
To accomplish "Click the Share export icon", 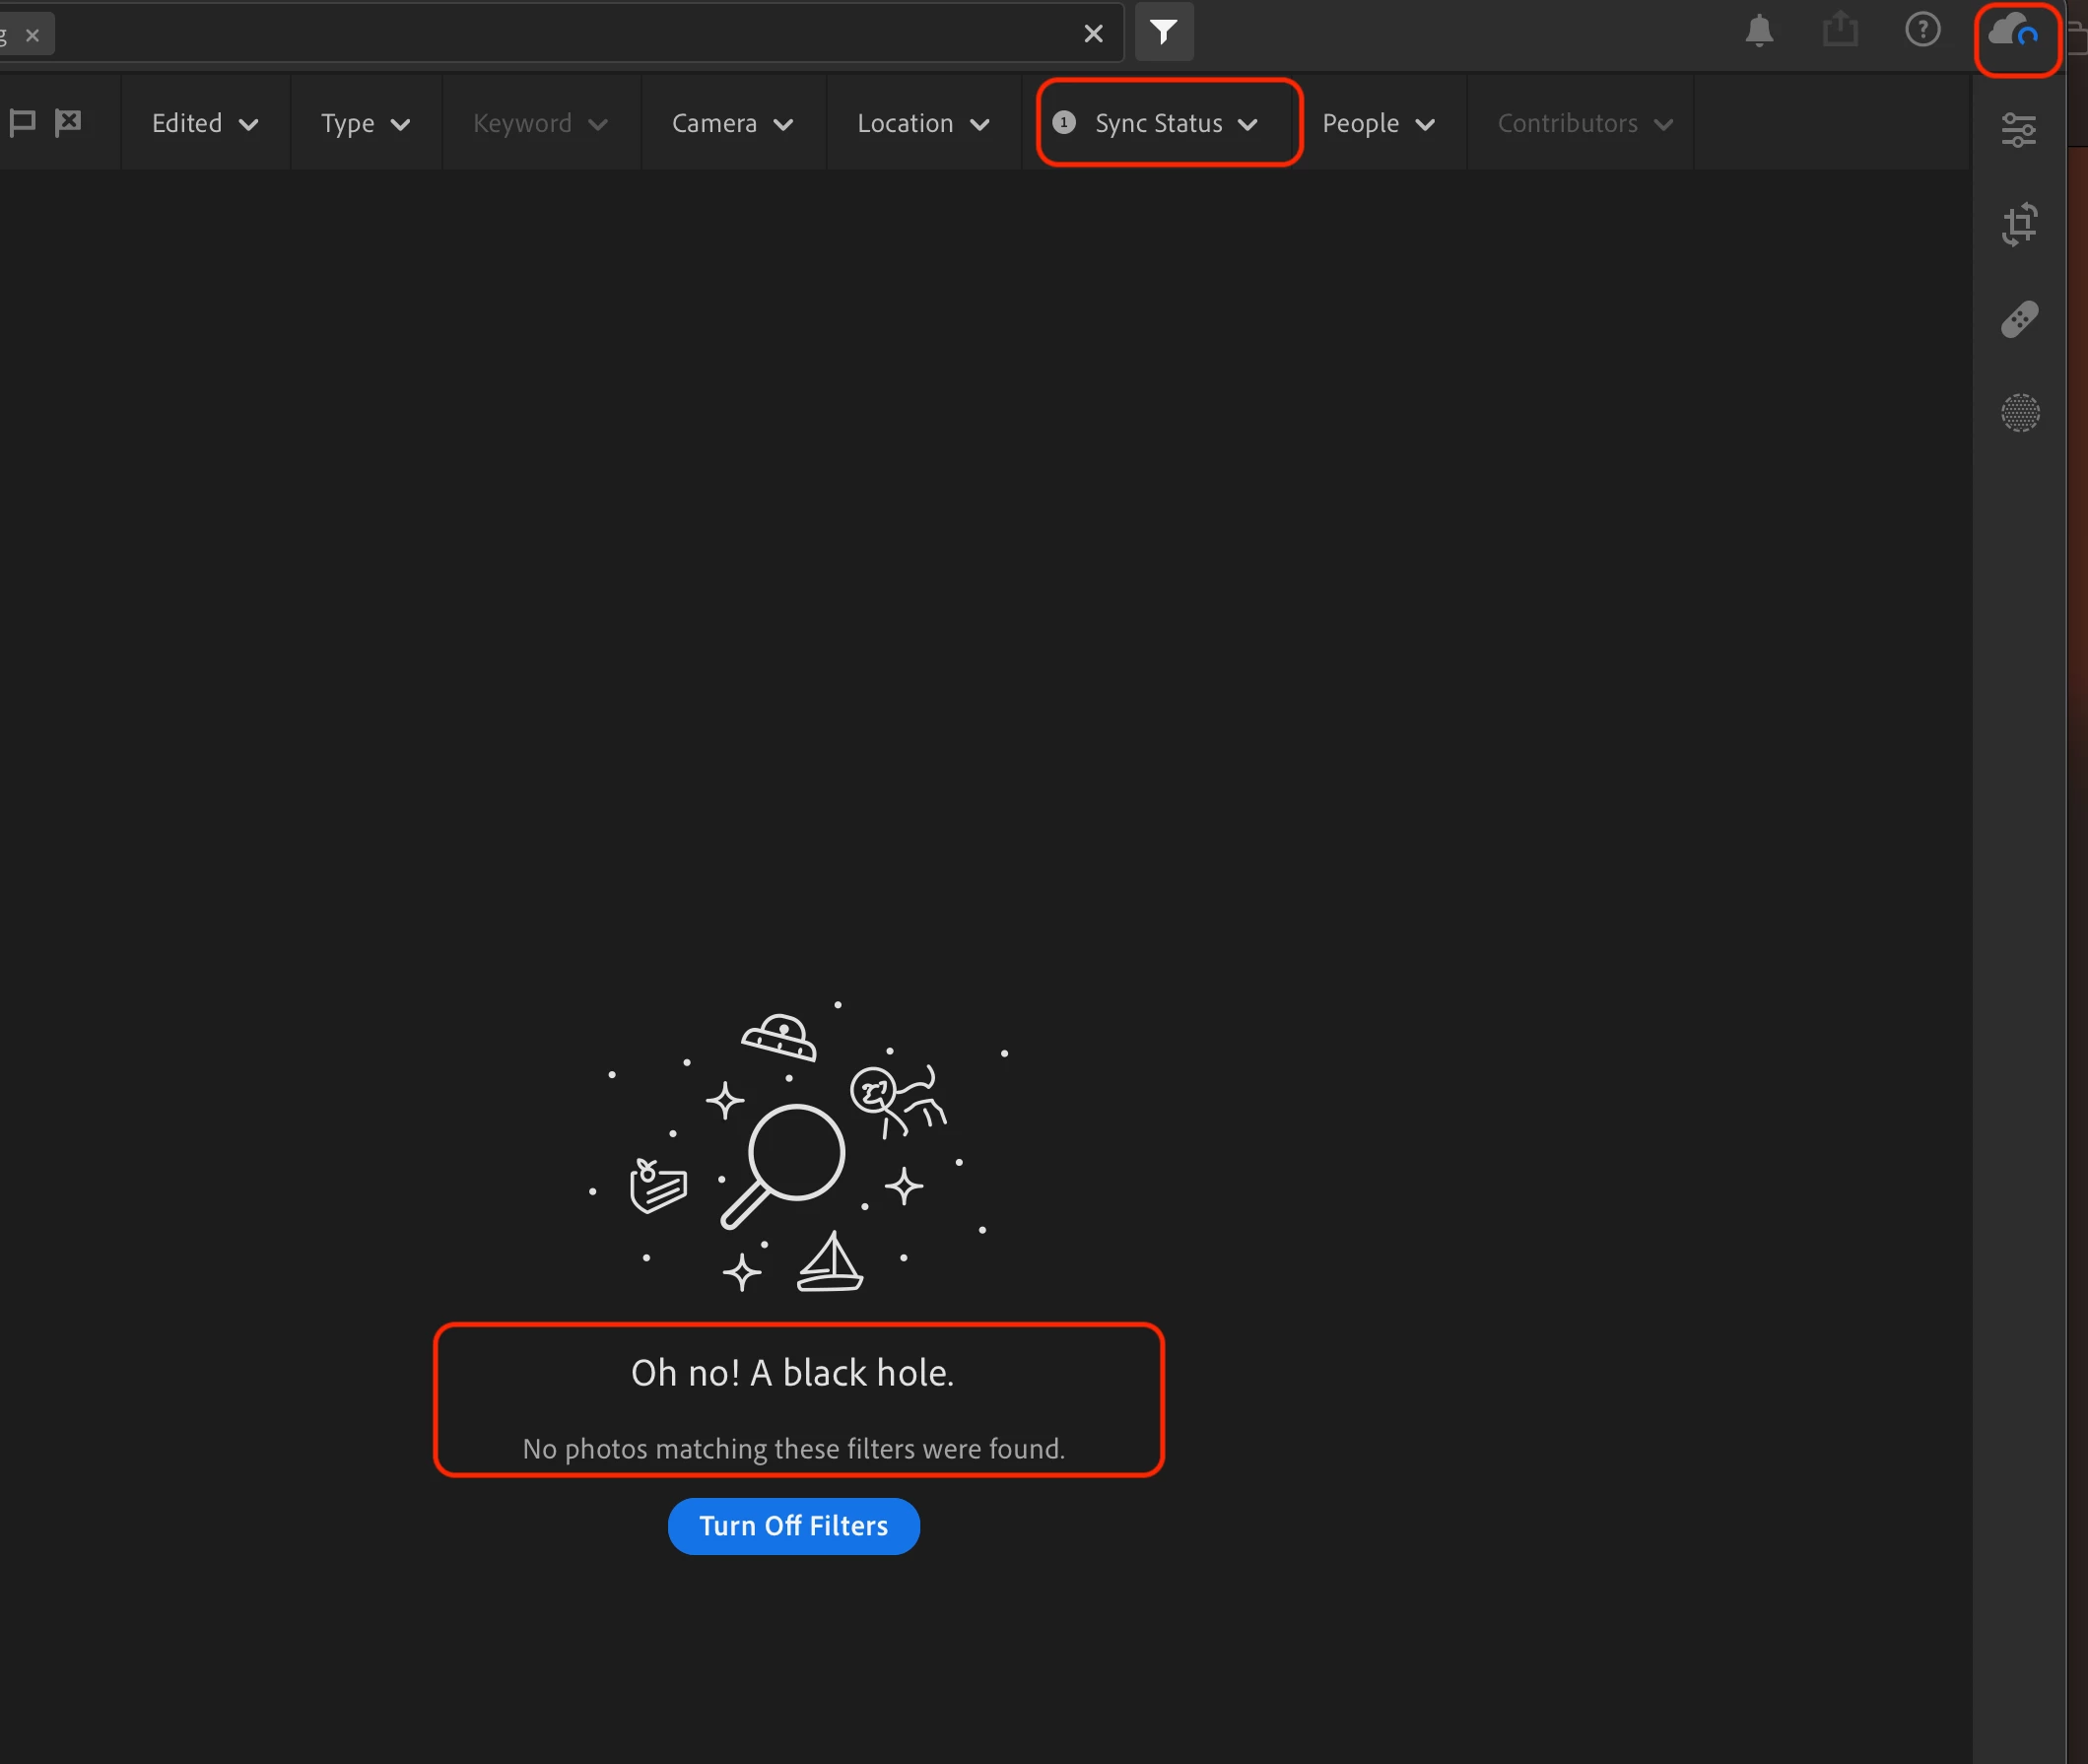I will point(1839,30).
